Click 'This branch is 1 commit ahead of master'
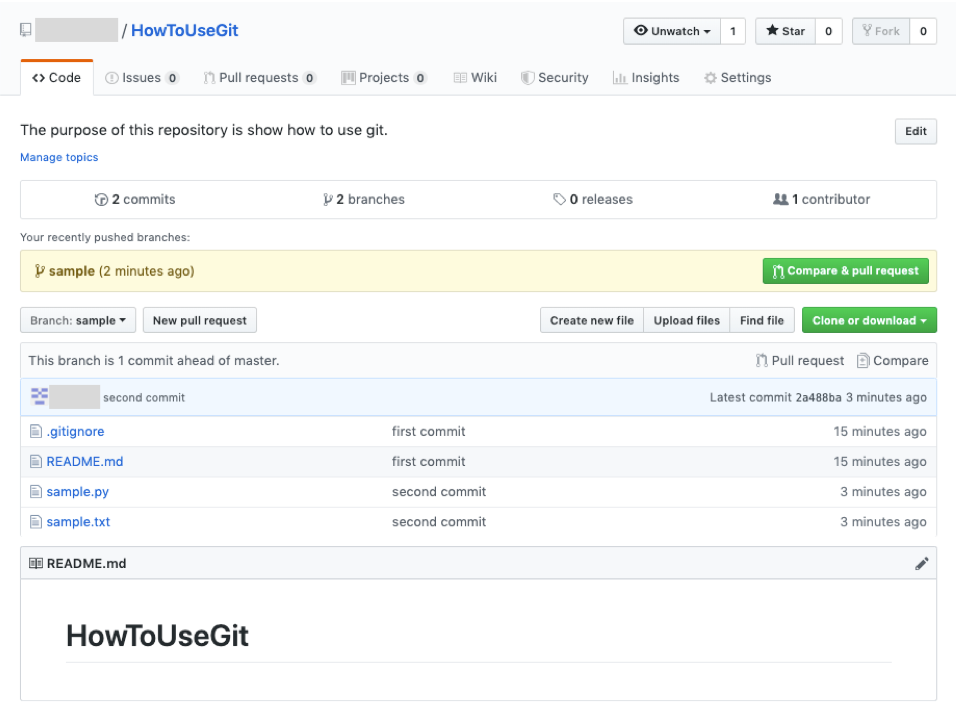Screen dimensions: 956x718 pyautogui.click(x=154, y=361)
